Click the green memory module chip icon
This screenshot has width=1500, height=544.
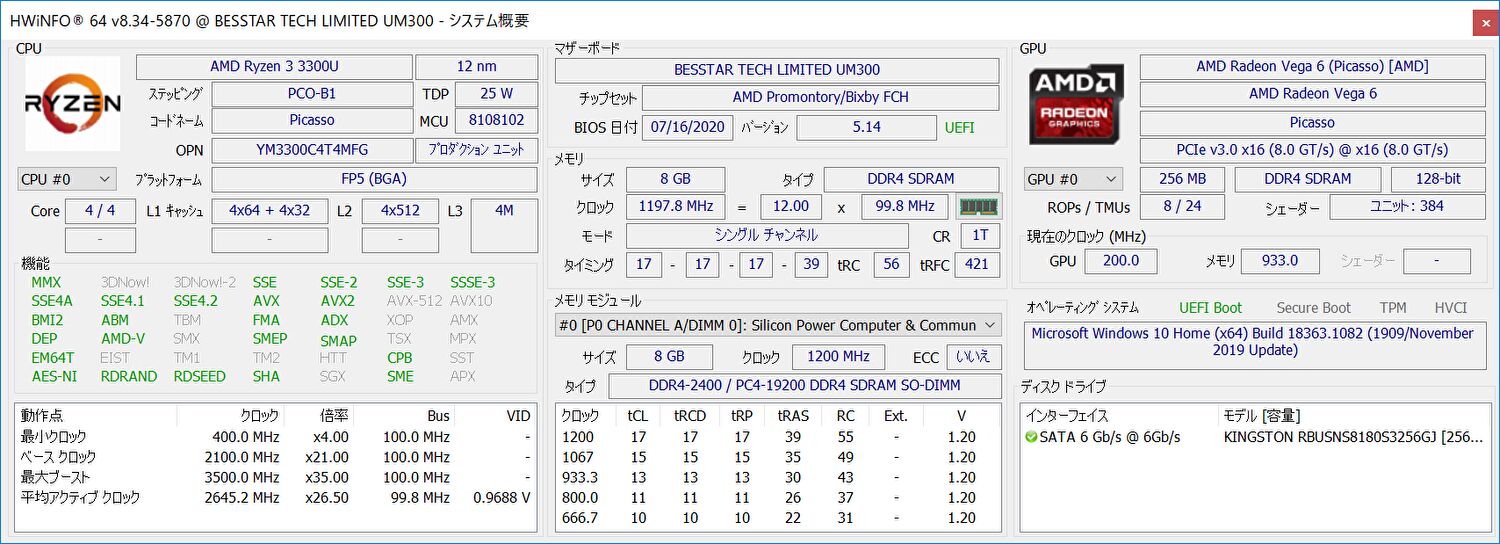pos(979,207)
